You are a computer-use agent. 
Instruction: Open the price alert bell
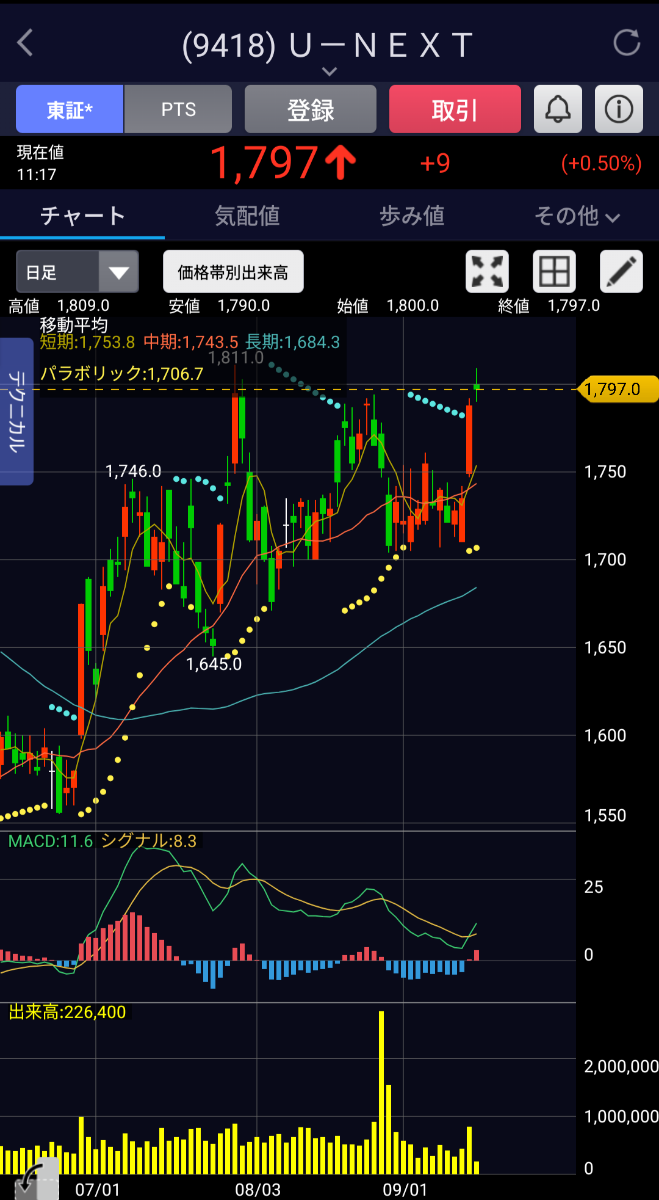(x=559, y=109)
